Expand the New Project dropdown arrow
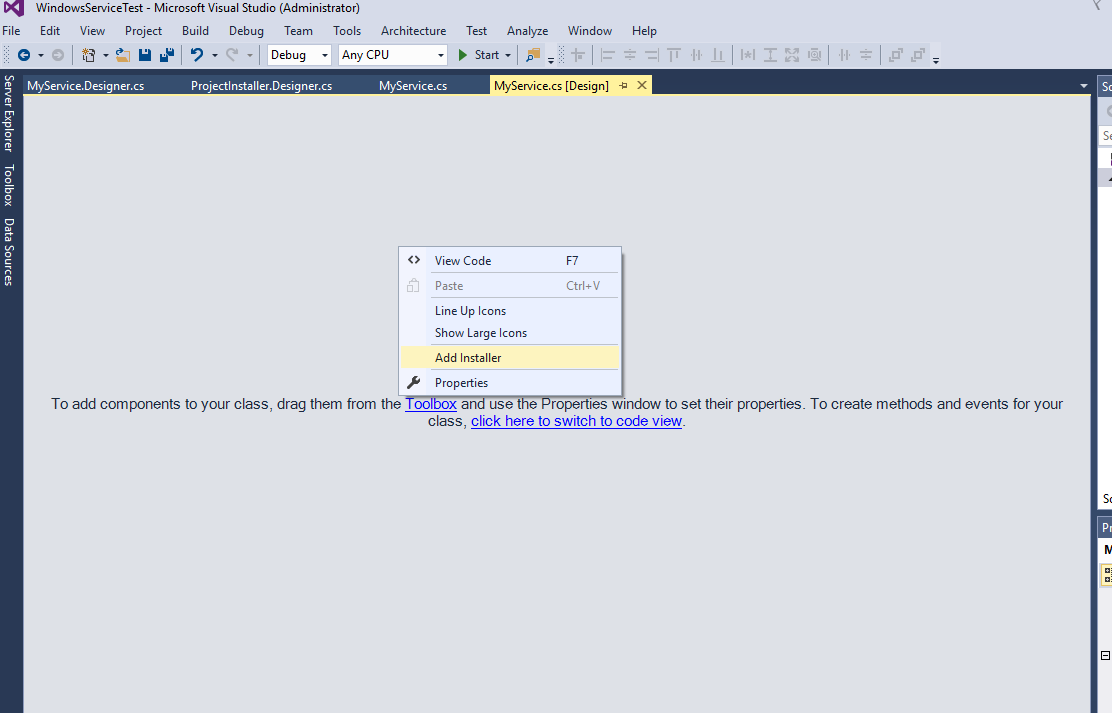This screenshot has height=717, width=1119. (x=106, y=55)
